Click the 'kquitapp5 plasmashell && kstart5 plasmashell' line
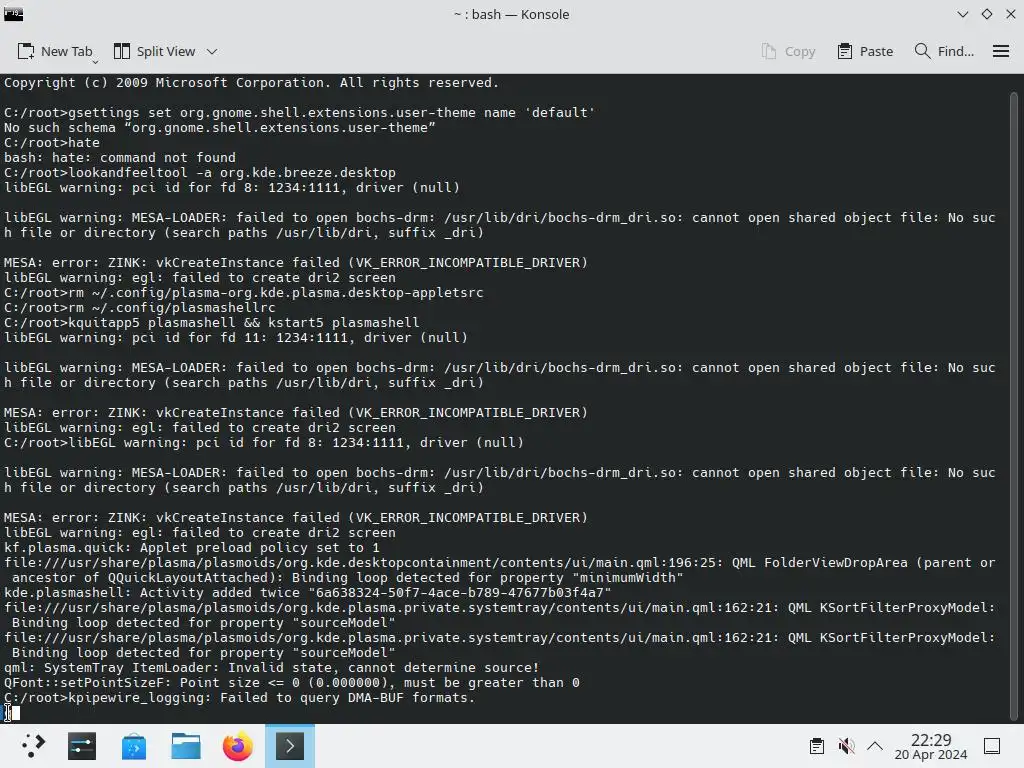Viewport: 1024px width, 768px height. point(212,323)
